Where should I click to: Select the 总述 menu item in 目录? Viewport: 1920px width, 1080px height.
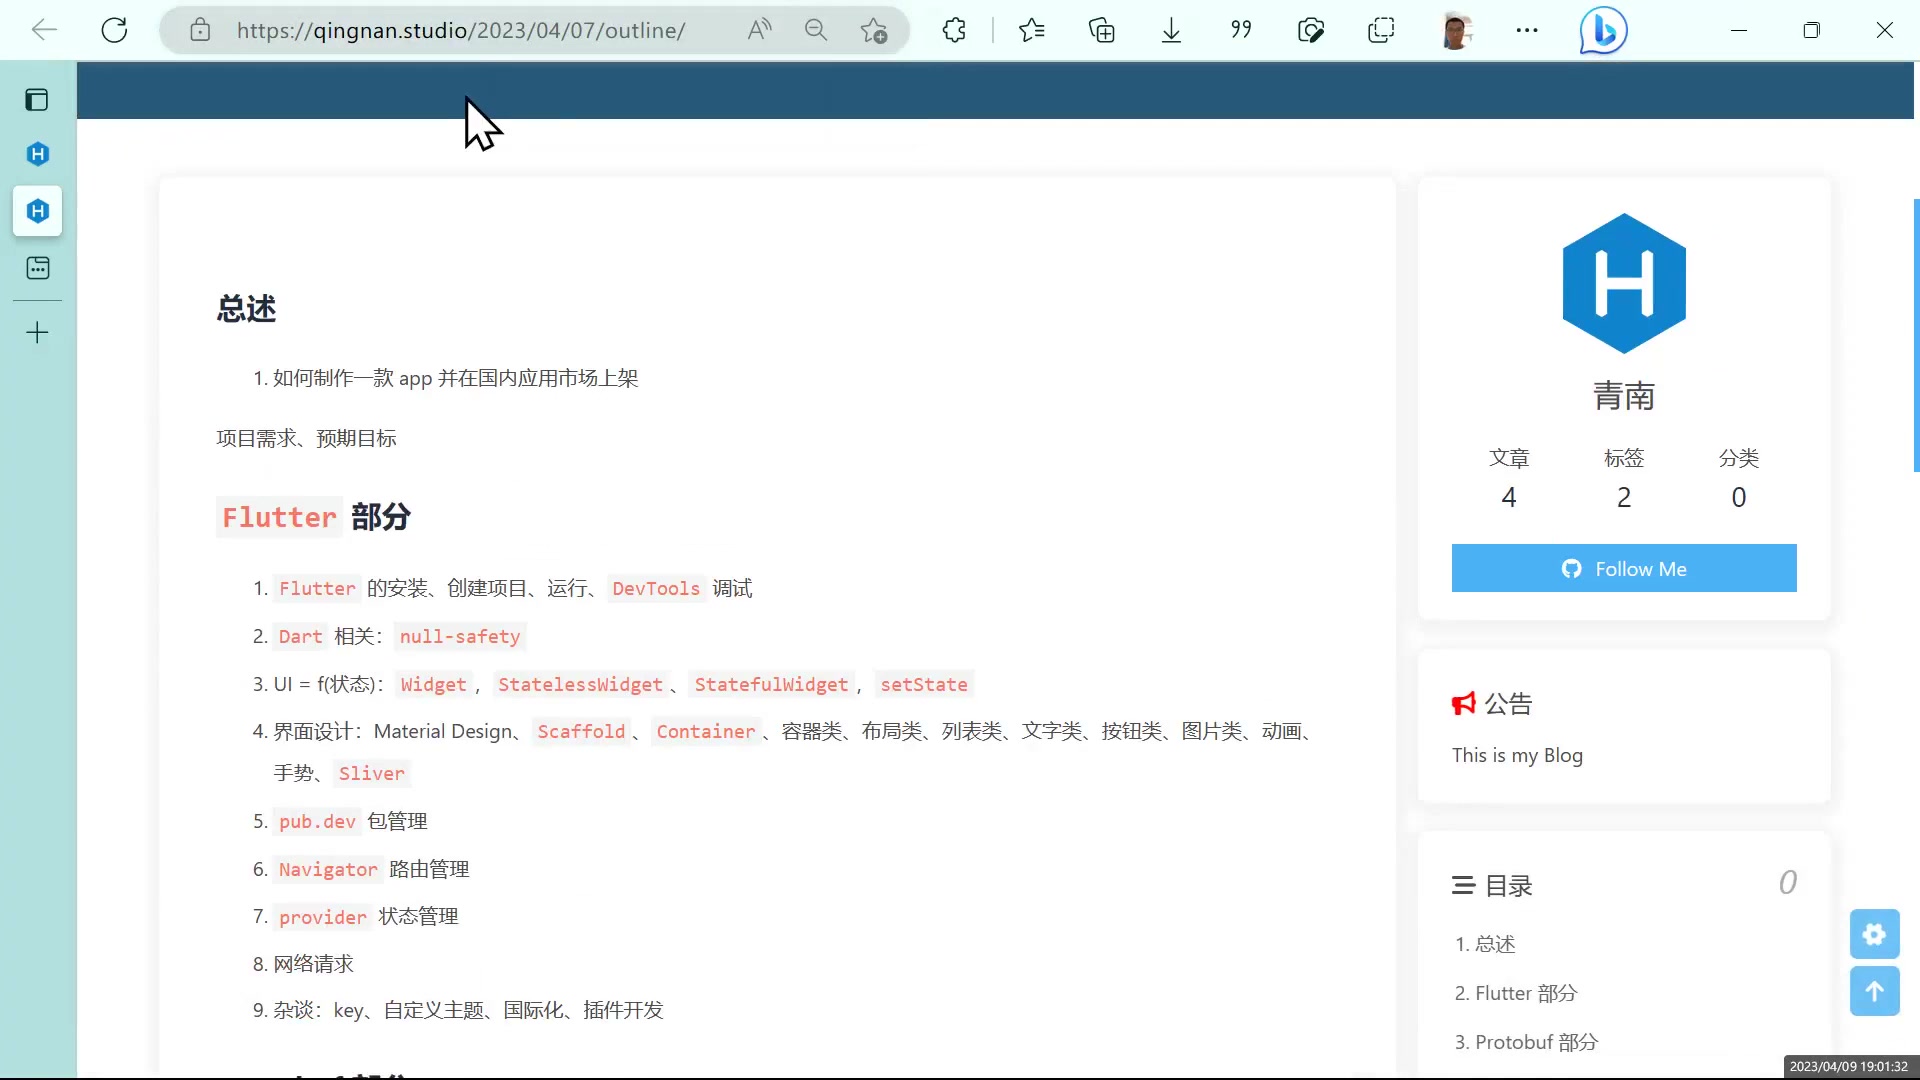pos(1495,943)
